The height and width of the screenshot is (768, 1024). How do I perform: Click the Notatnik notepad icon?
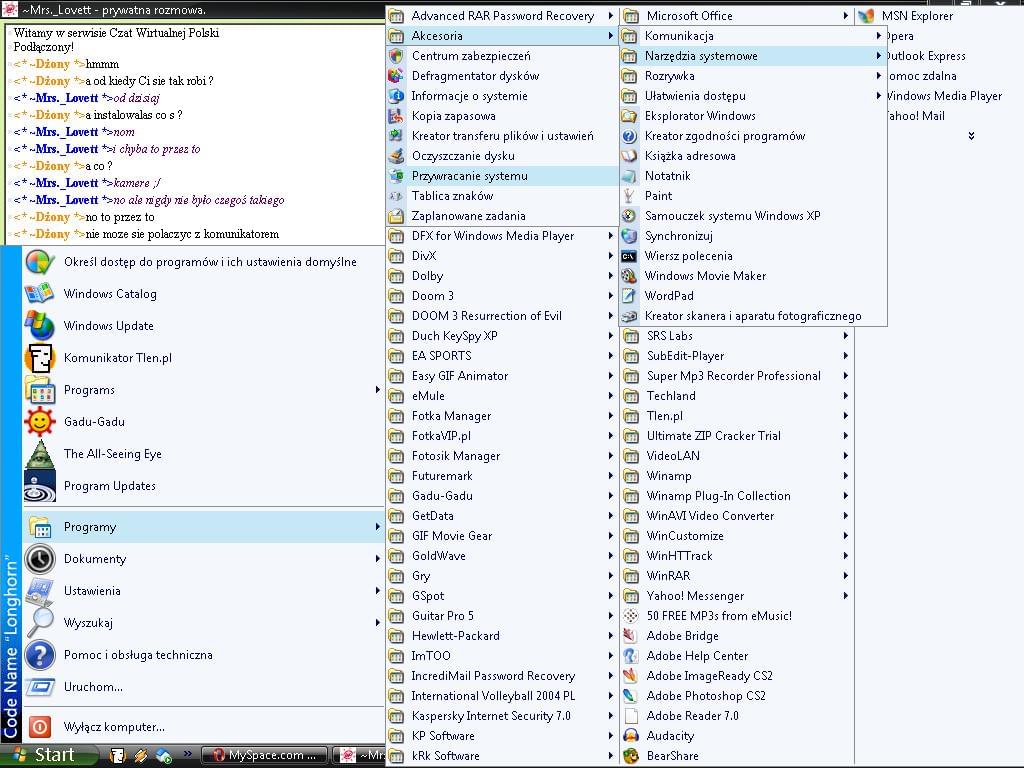(629, 176)
